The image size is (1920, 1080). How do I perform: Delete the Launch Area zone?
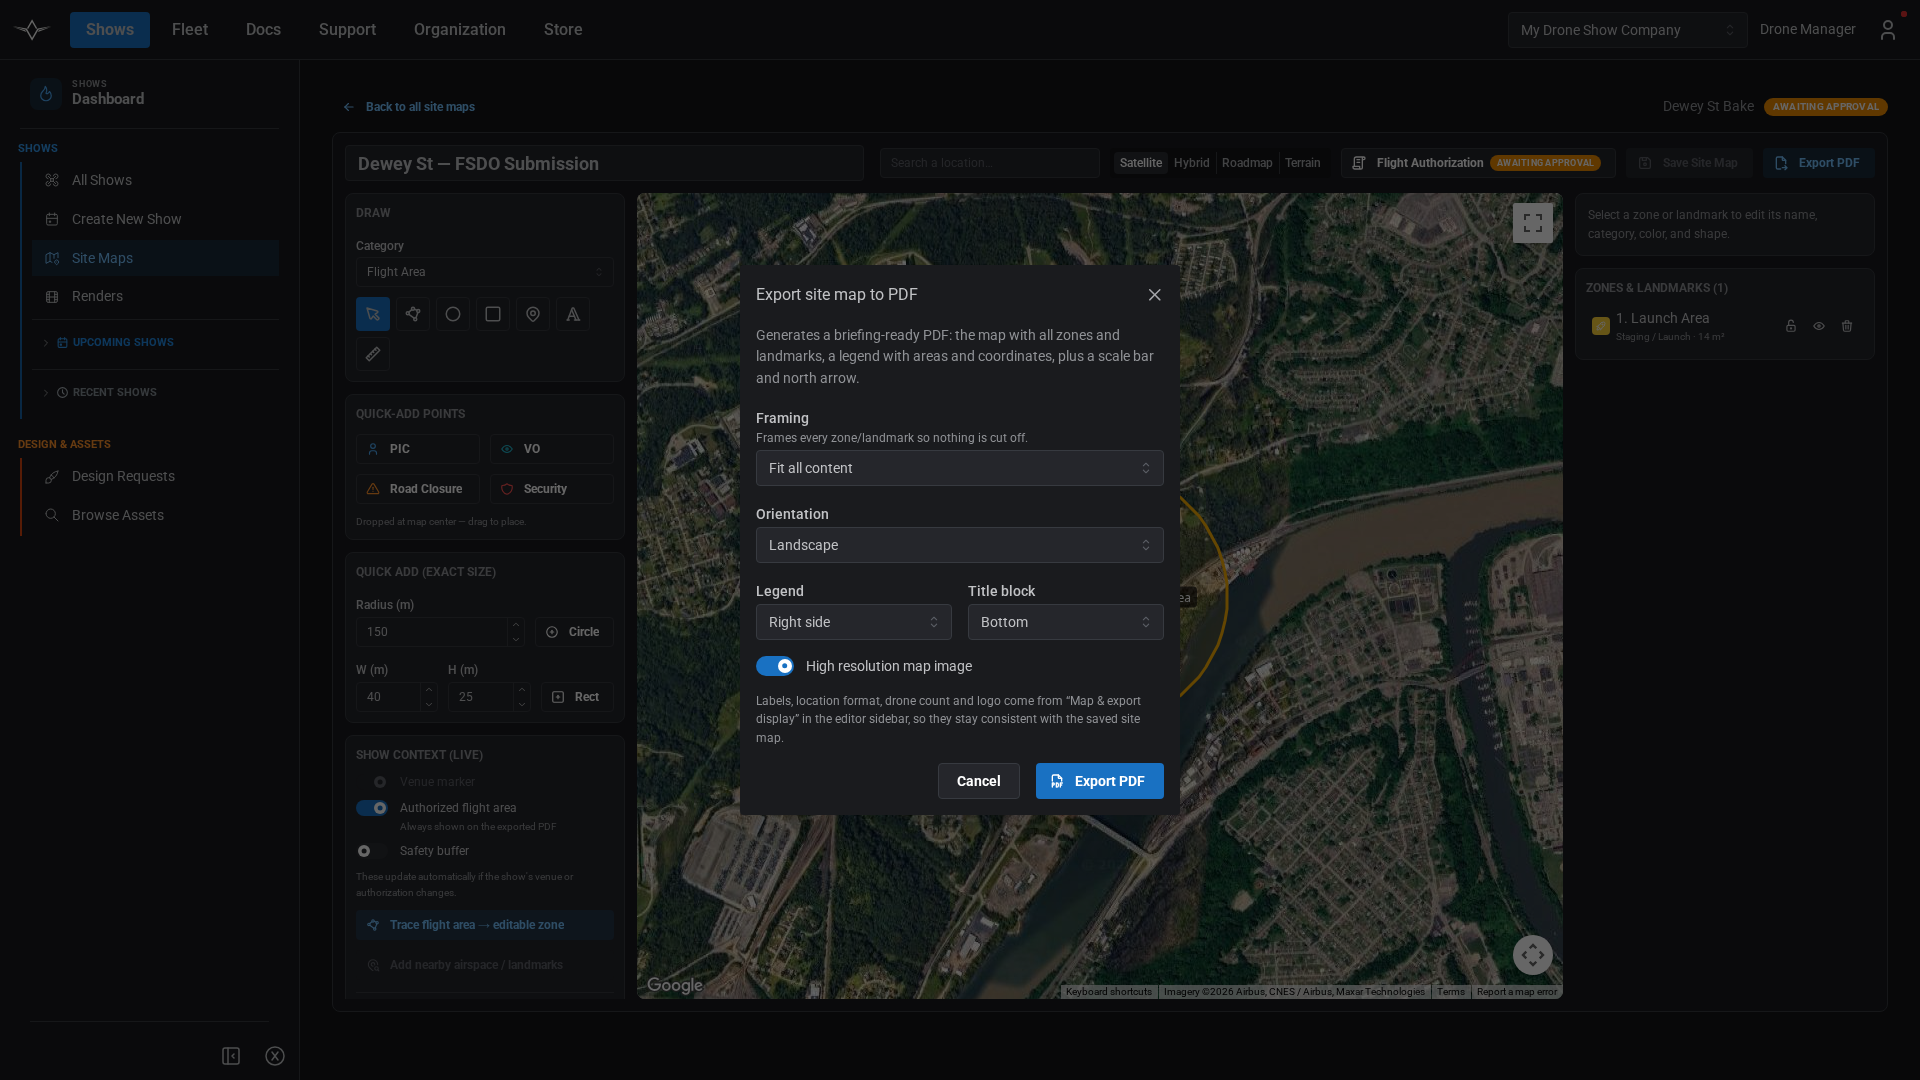click(x=1847, y=326)
